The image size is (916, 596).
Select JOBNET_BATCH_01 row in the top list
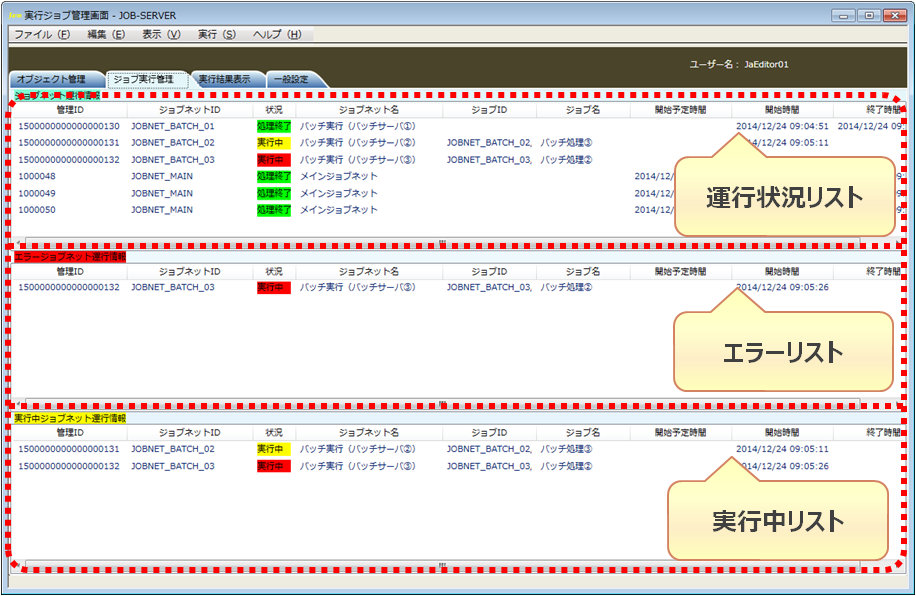pos(172,126)
